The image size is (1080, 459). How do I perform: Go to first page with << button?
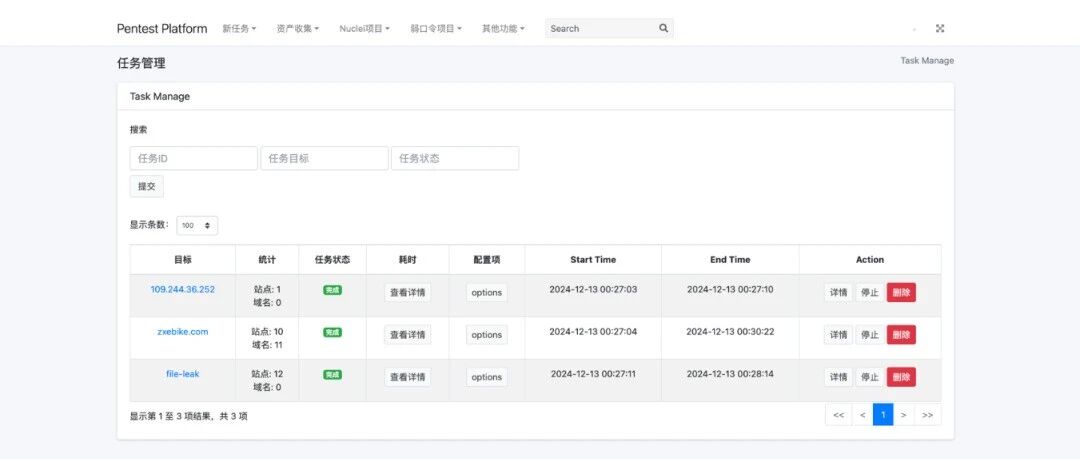click(x=838, y=415)
